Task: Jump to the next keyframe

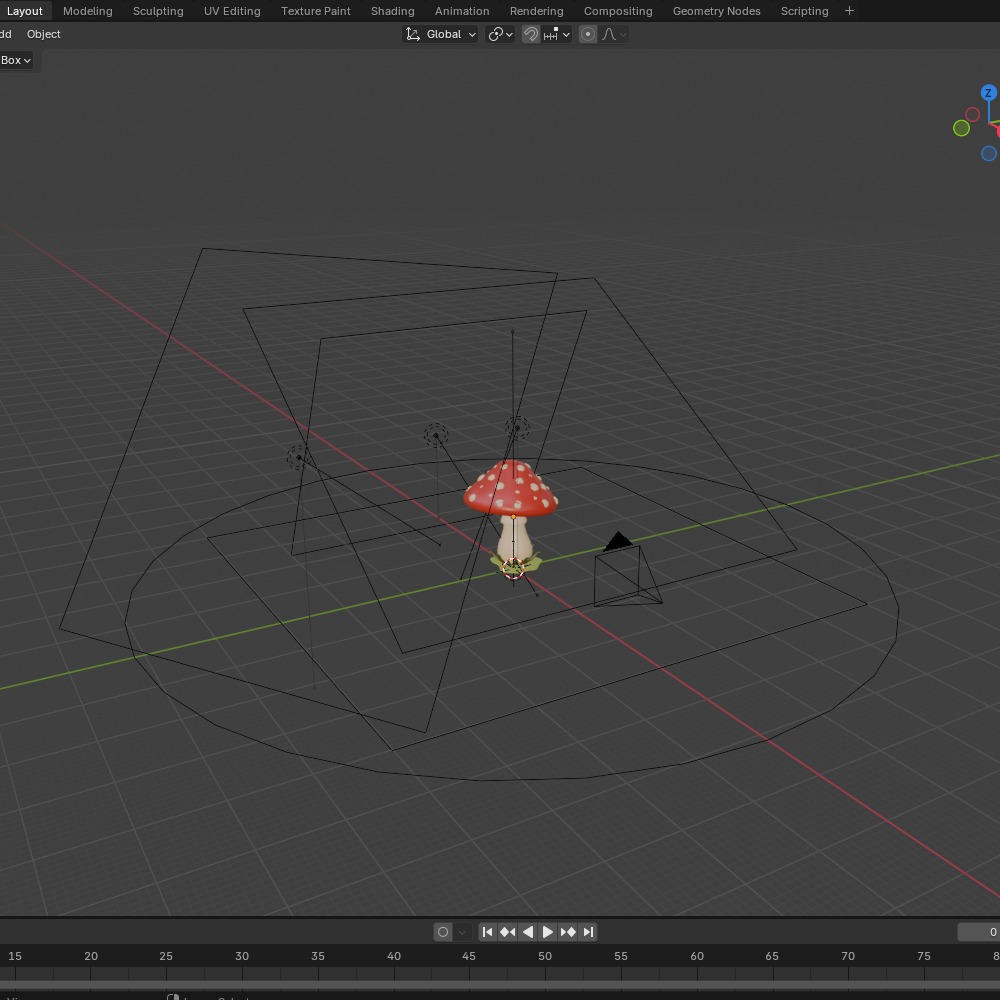Action: [x=568, y=932]
